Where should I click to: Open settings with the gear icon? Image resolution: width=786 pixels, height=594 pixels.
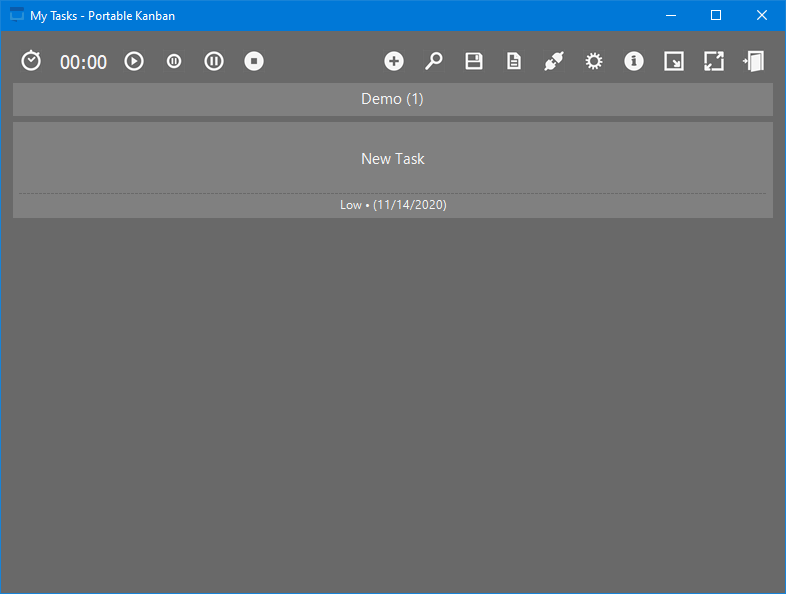pos(594,61)
